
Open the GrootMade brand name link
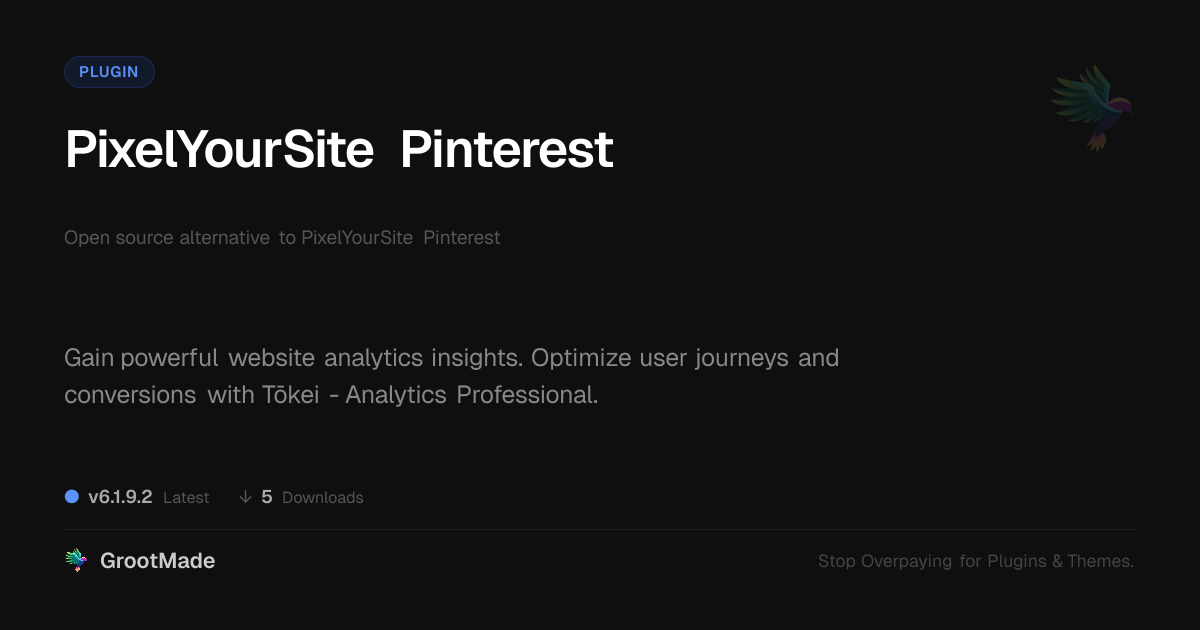click(157, 561)
